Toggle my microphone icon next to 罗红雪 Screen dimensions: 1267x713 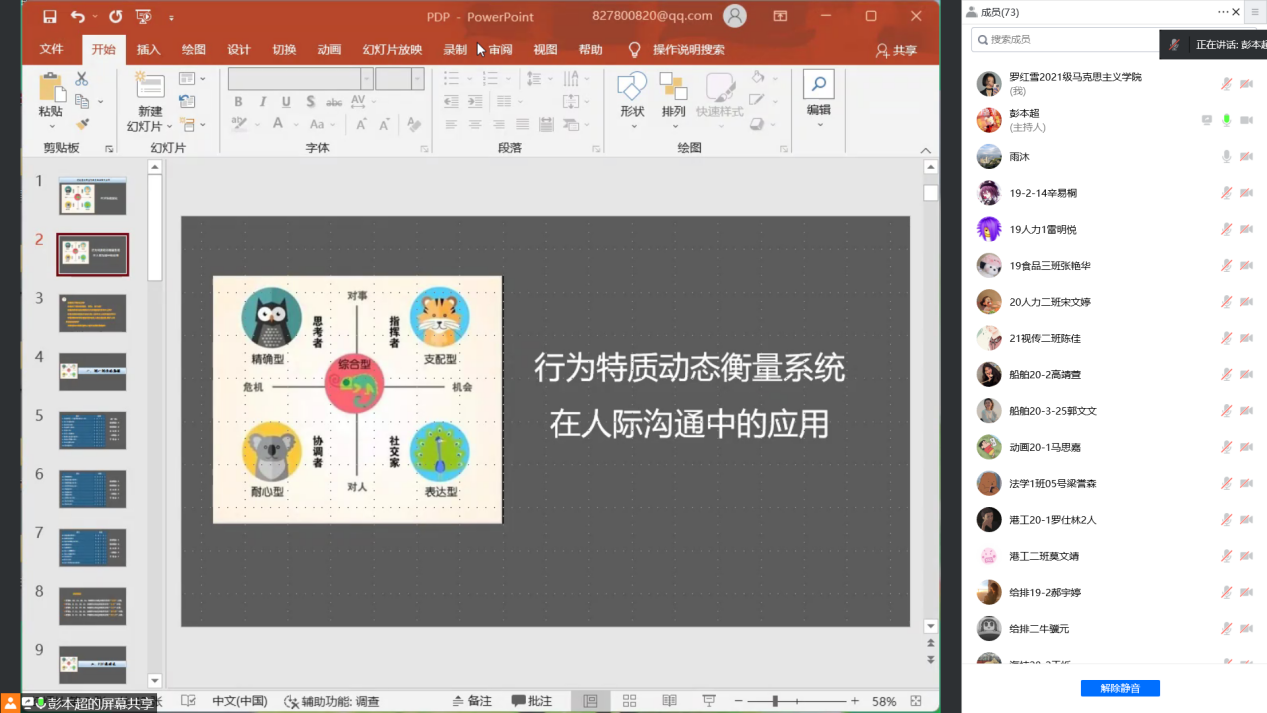click(x=1226, y=84)
